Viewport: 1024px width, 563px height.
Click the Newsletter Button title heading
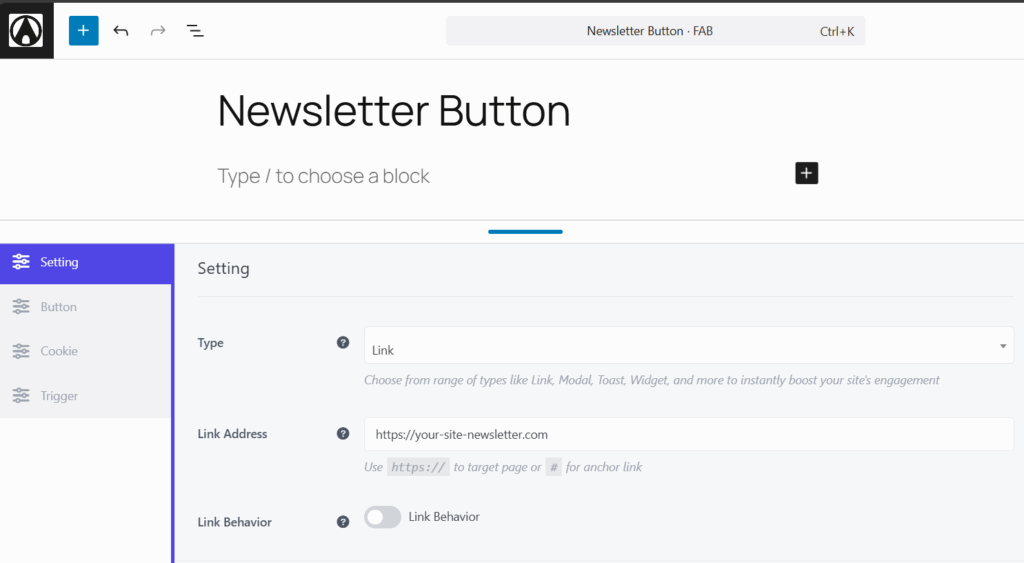(394, 110)
